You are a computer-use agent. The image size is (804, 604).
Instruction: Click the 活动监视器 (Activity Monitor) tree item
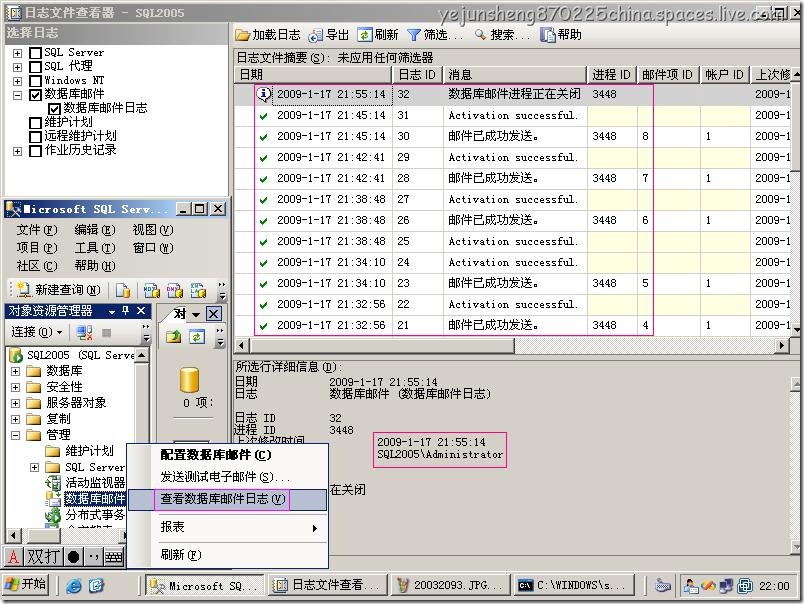[85, 482]
